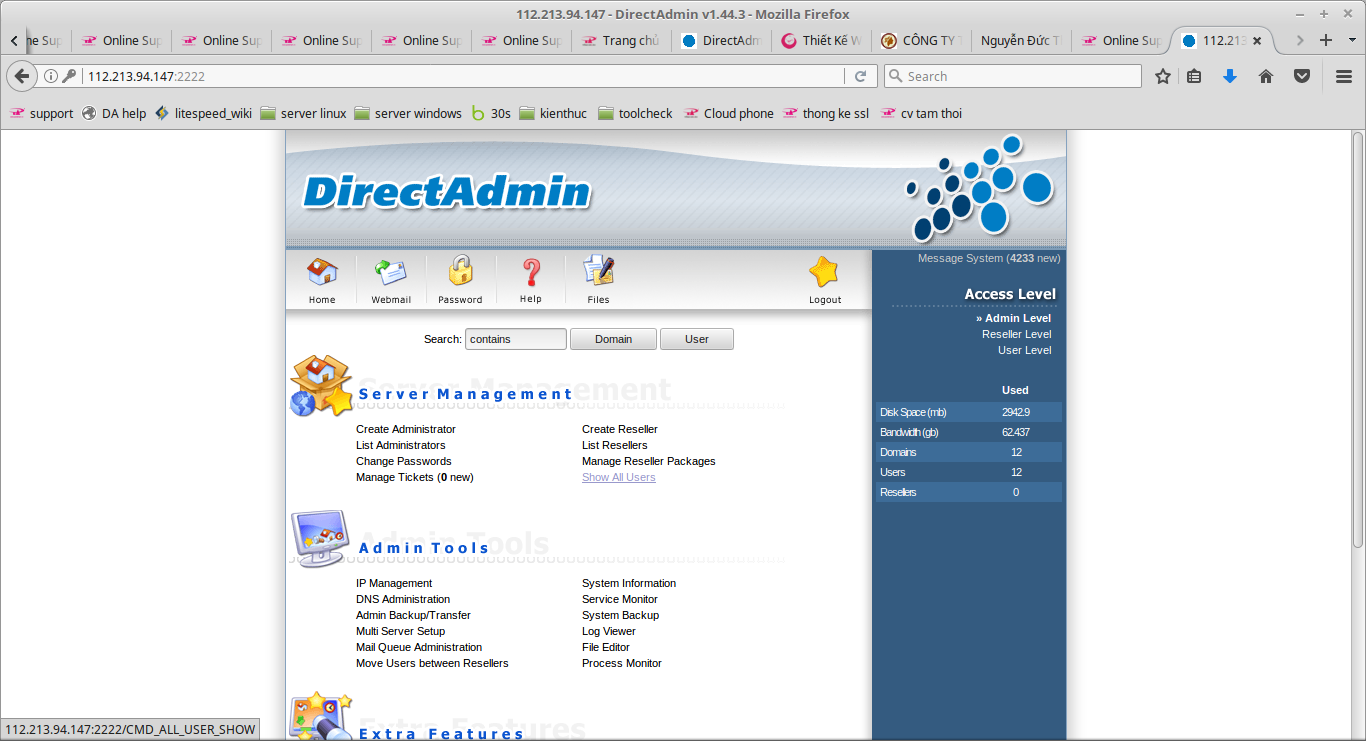This screenshot has height=741, width=1366.
Task: Switch to the CÔNG TY tab
Action: pyautogui.click(x=921, y=41)
